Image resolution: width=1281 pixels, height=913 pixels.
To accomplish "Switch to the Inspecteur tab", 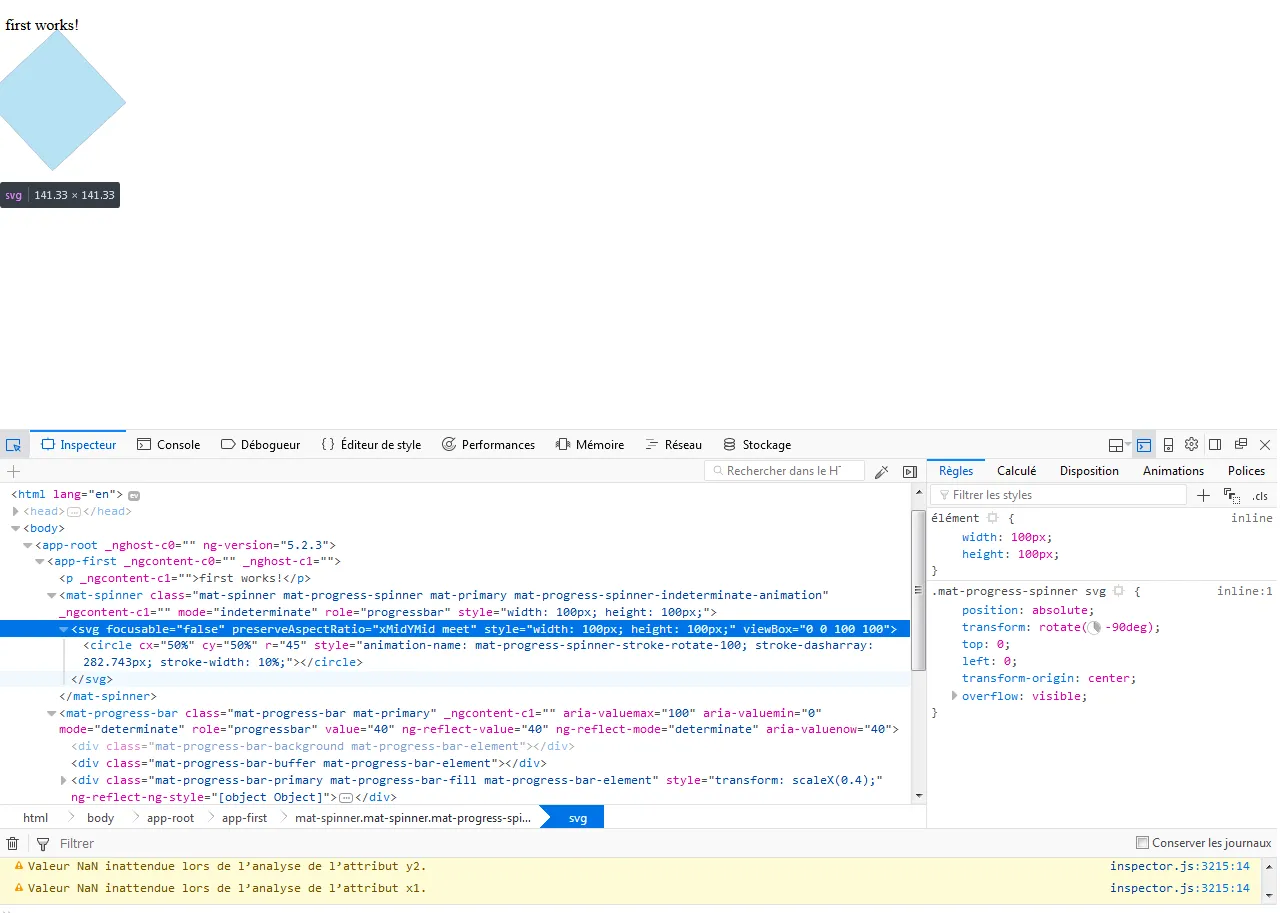I will (x=79, y=445).
